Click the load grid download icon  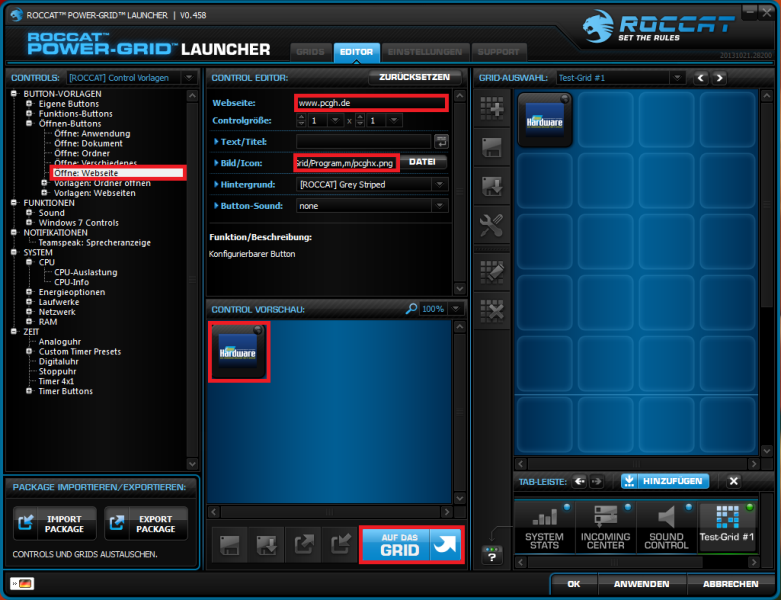pyautogui.click(x=492, y=186)
